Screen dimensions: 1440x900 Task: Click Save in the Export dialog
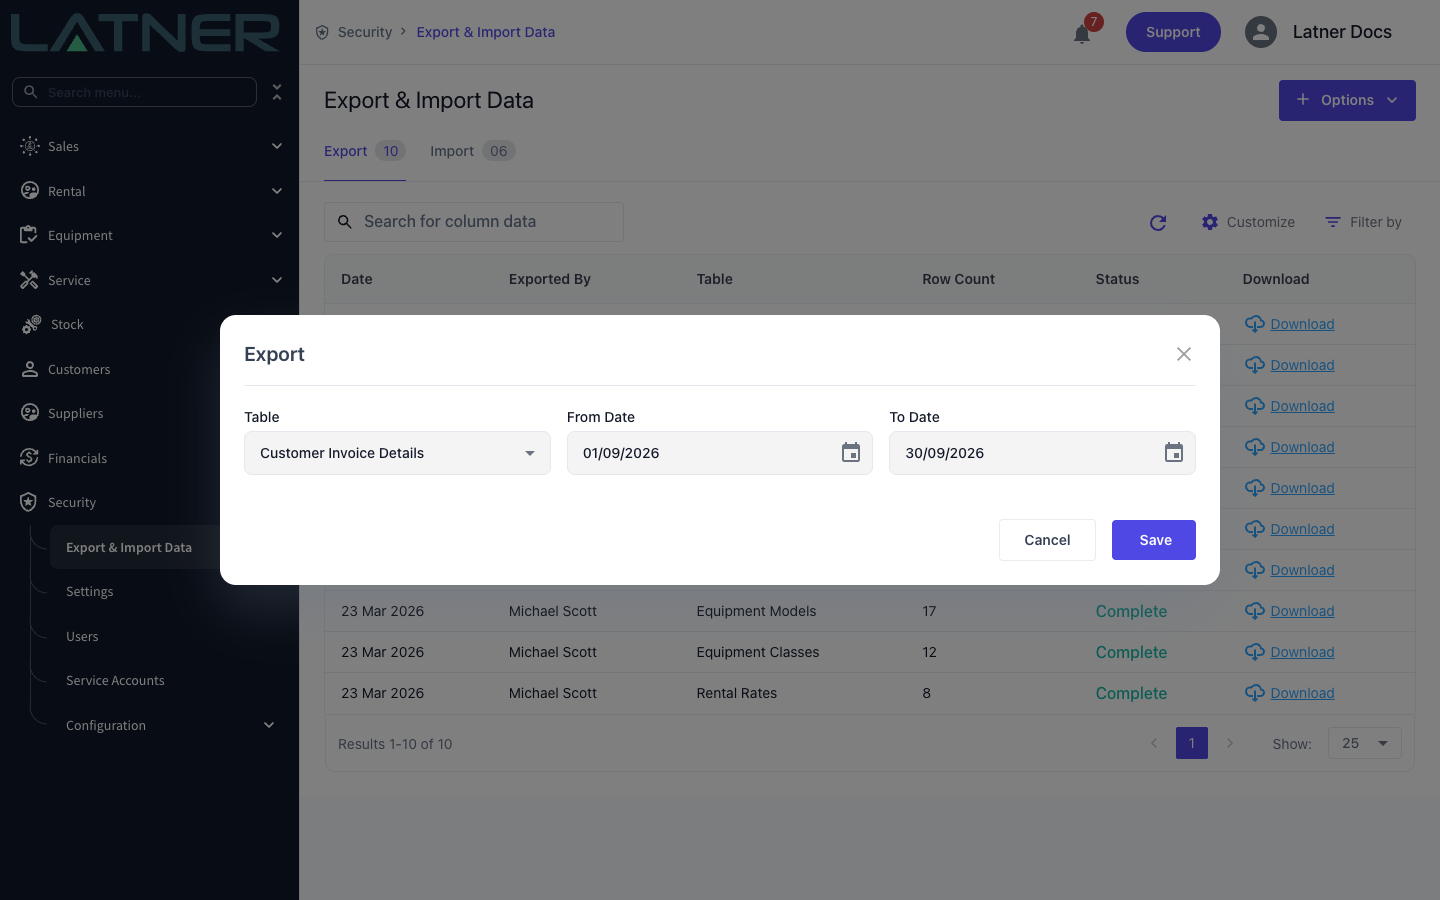coord(1154,540)
